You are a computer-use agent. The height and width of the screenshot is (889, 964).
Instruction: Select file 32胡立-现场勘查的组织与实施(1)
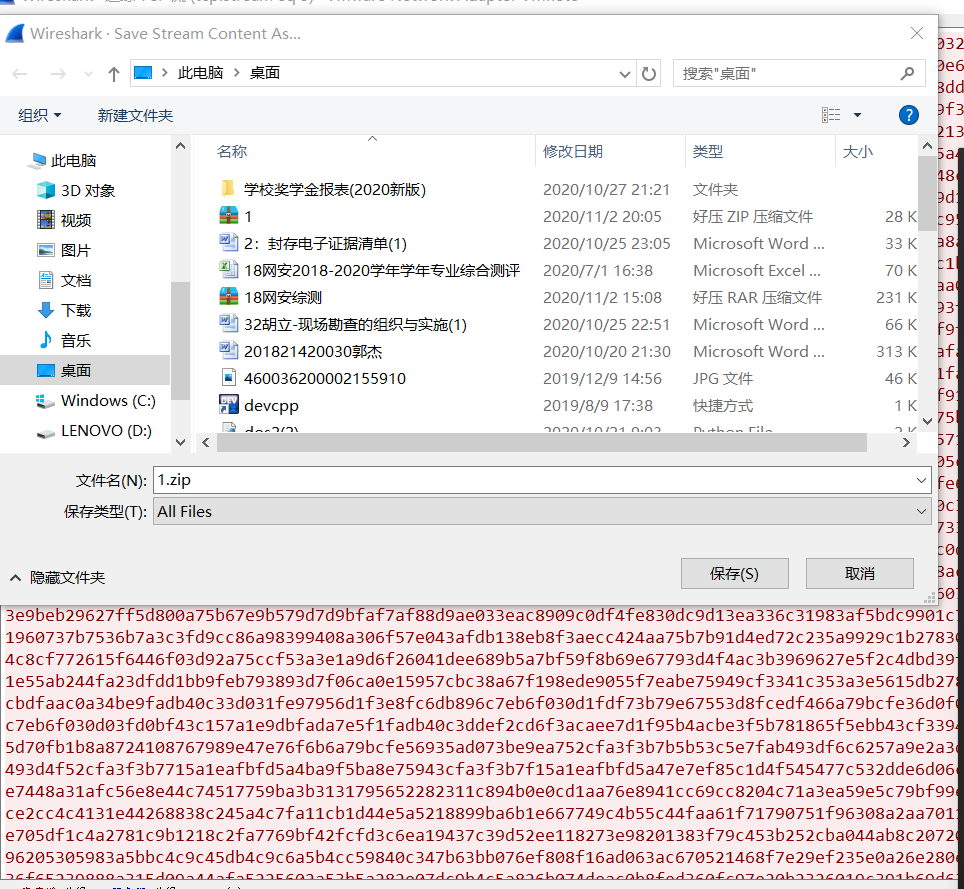coord(355,325)
